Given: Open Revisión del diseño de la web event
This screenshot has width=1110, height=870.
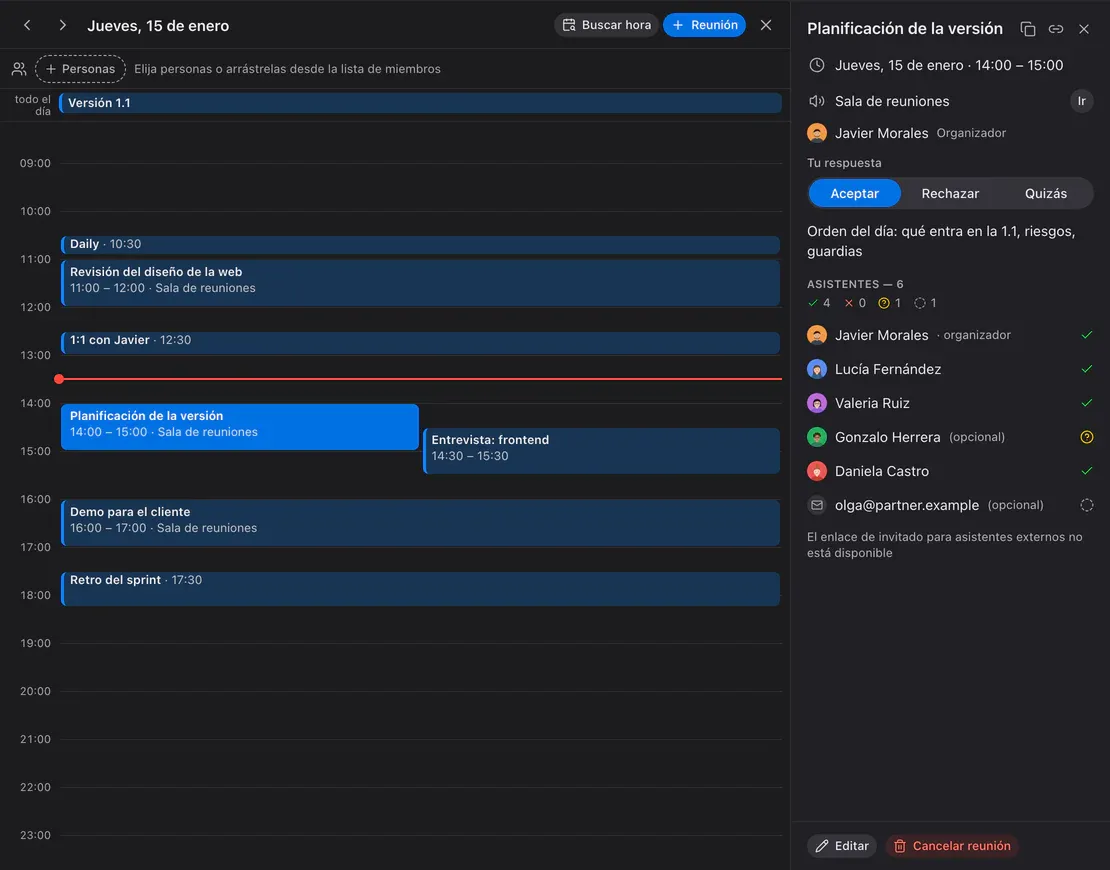Looking at the screenshot, I should tap(420, 282).
